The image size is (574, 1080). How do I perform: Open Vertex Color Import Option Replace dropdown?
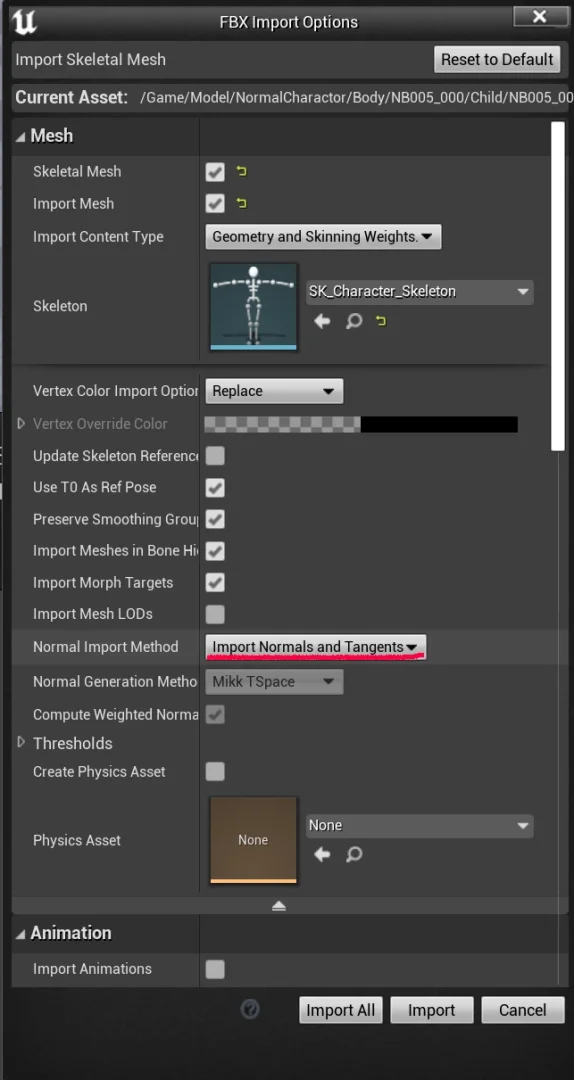274,391
